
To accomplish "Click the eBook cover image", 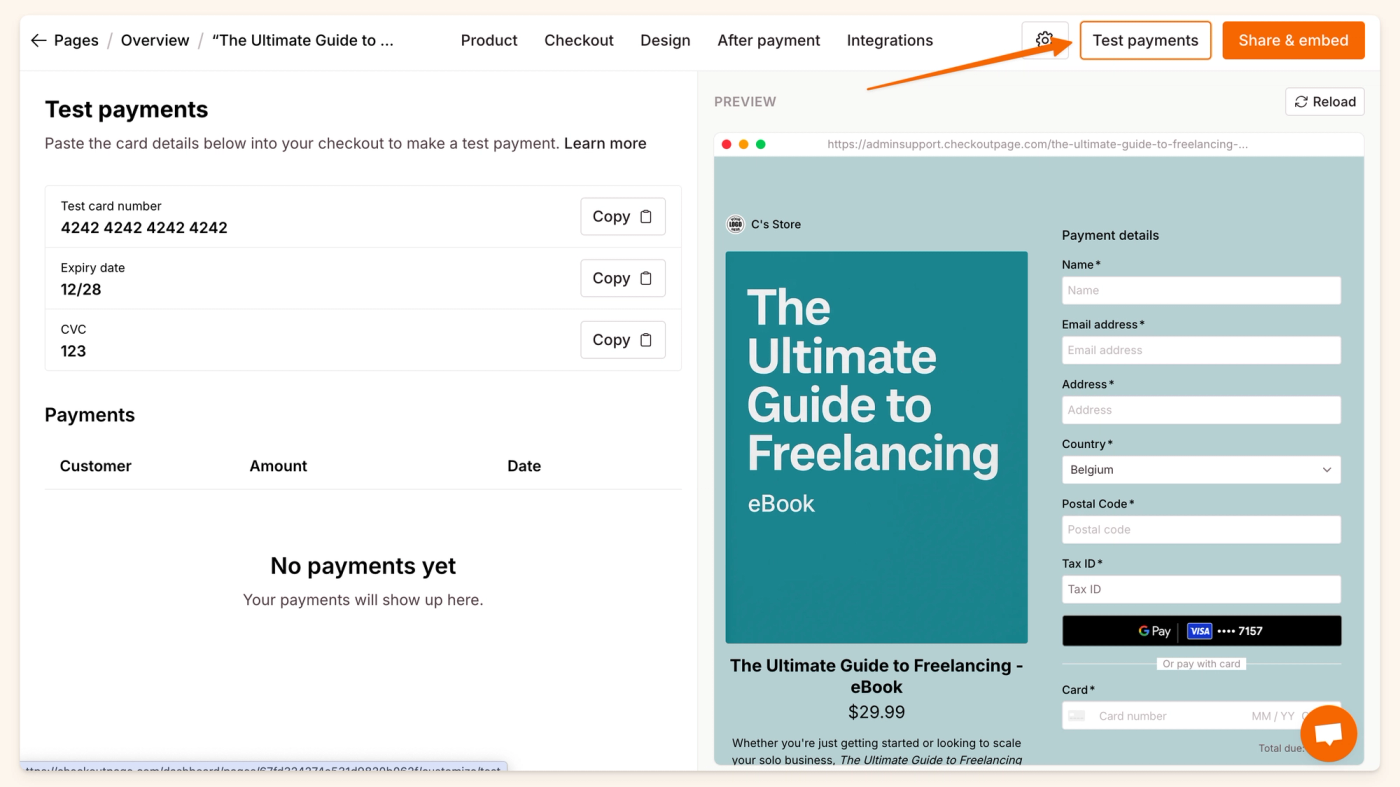I will tap(876, 447).
